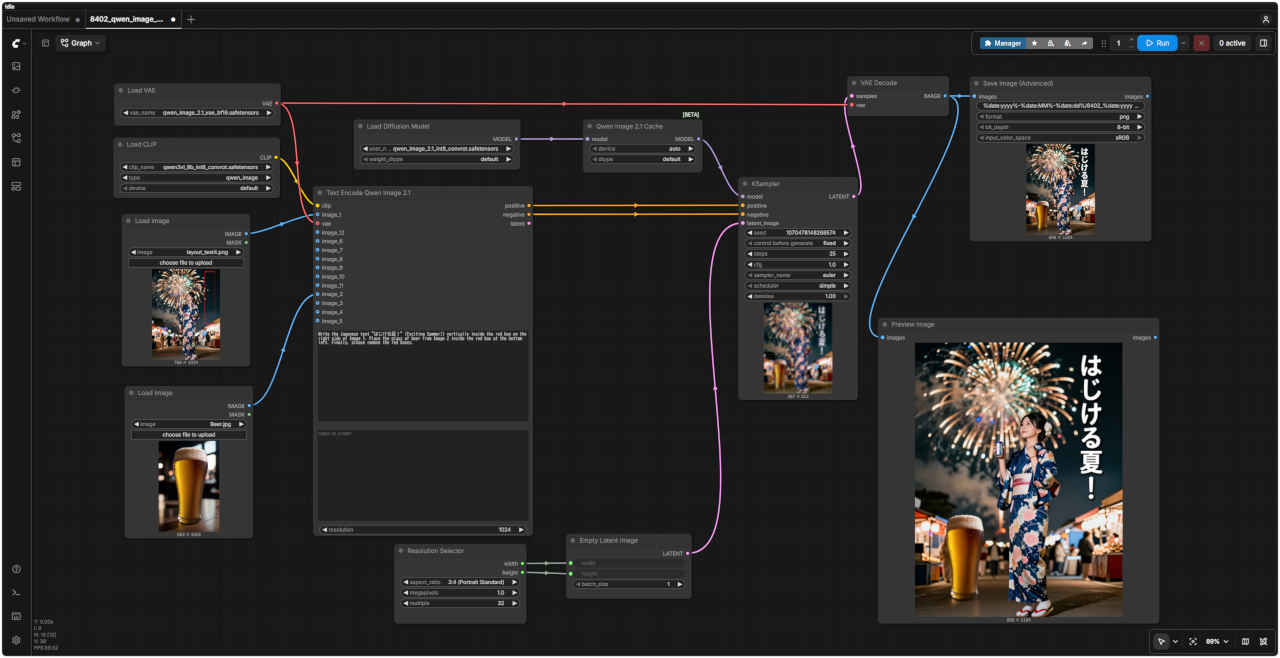Click the keyboard shortcuts icon in sidebar

coord(16,616)
